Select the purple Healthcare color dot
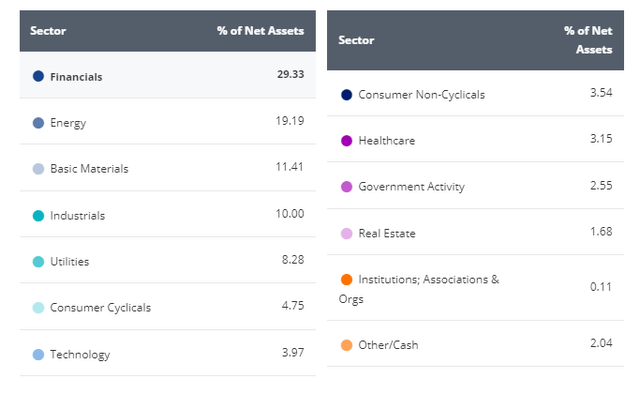The image size is (640, 409). [347, 141]
